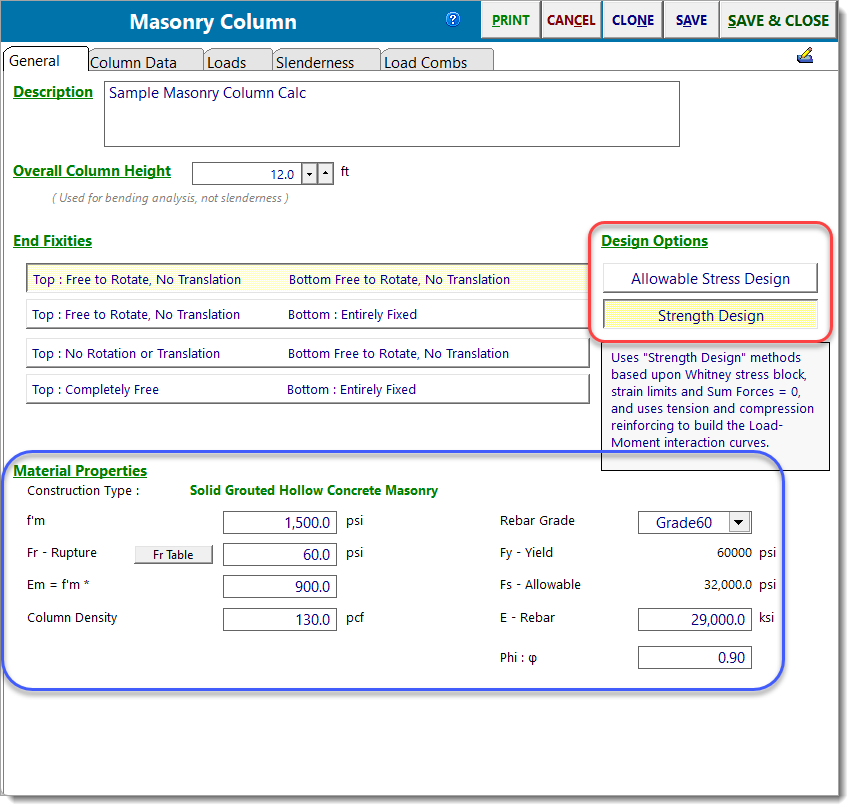The image size is (854, 811).
Task: Click the Description text box
Action: point(391,114)
